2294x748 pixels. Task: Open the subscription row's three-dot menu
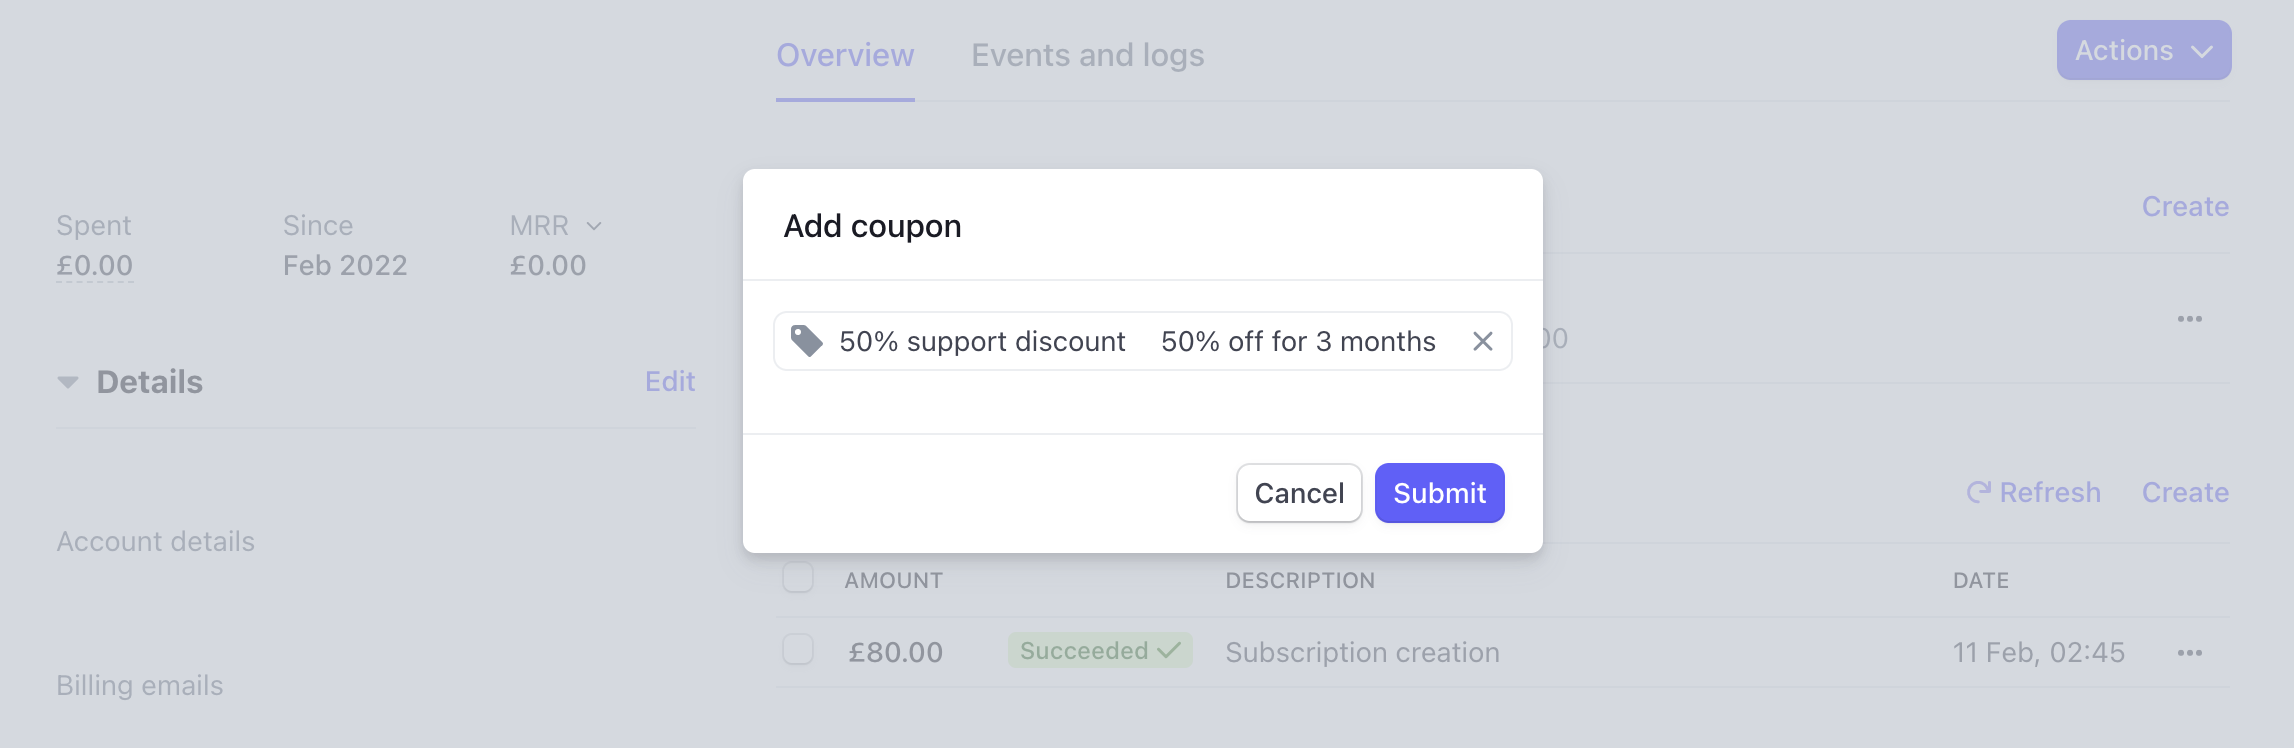[x=2189, y=319]
